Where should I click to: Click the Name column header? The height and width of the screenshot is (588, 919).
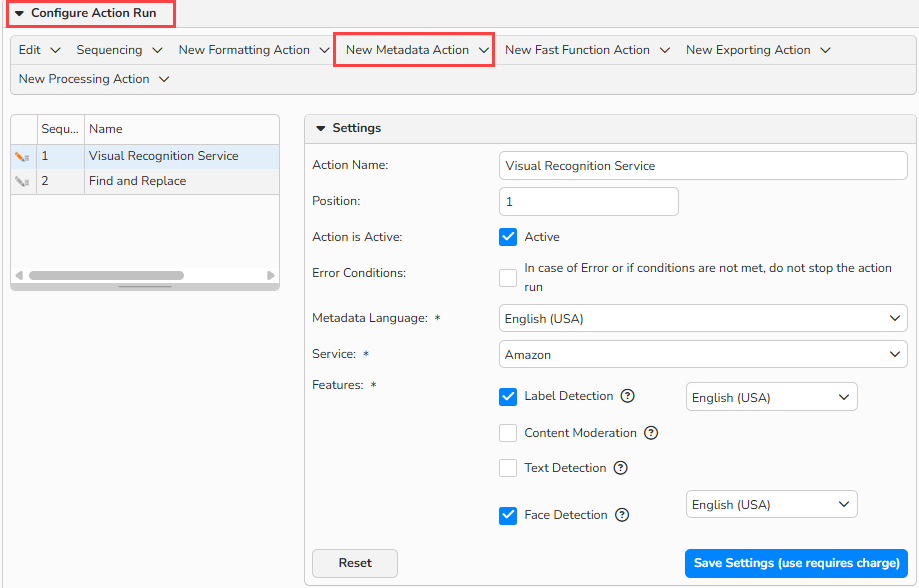[181, 130]
